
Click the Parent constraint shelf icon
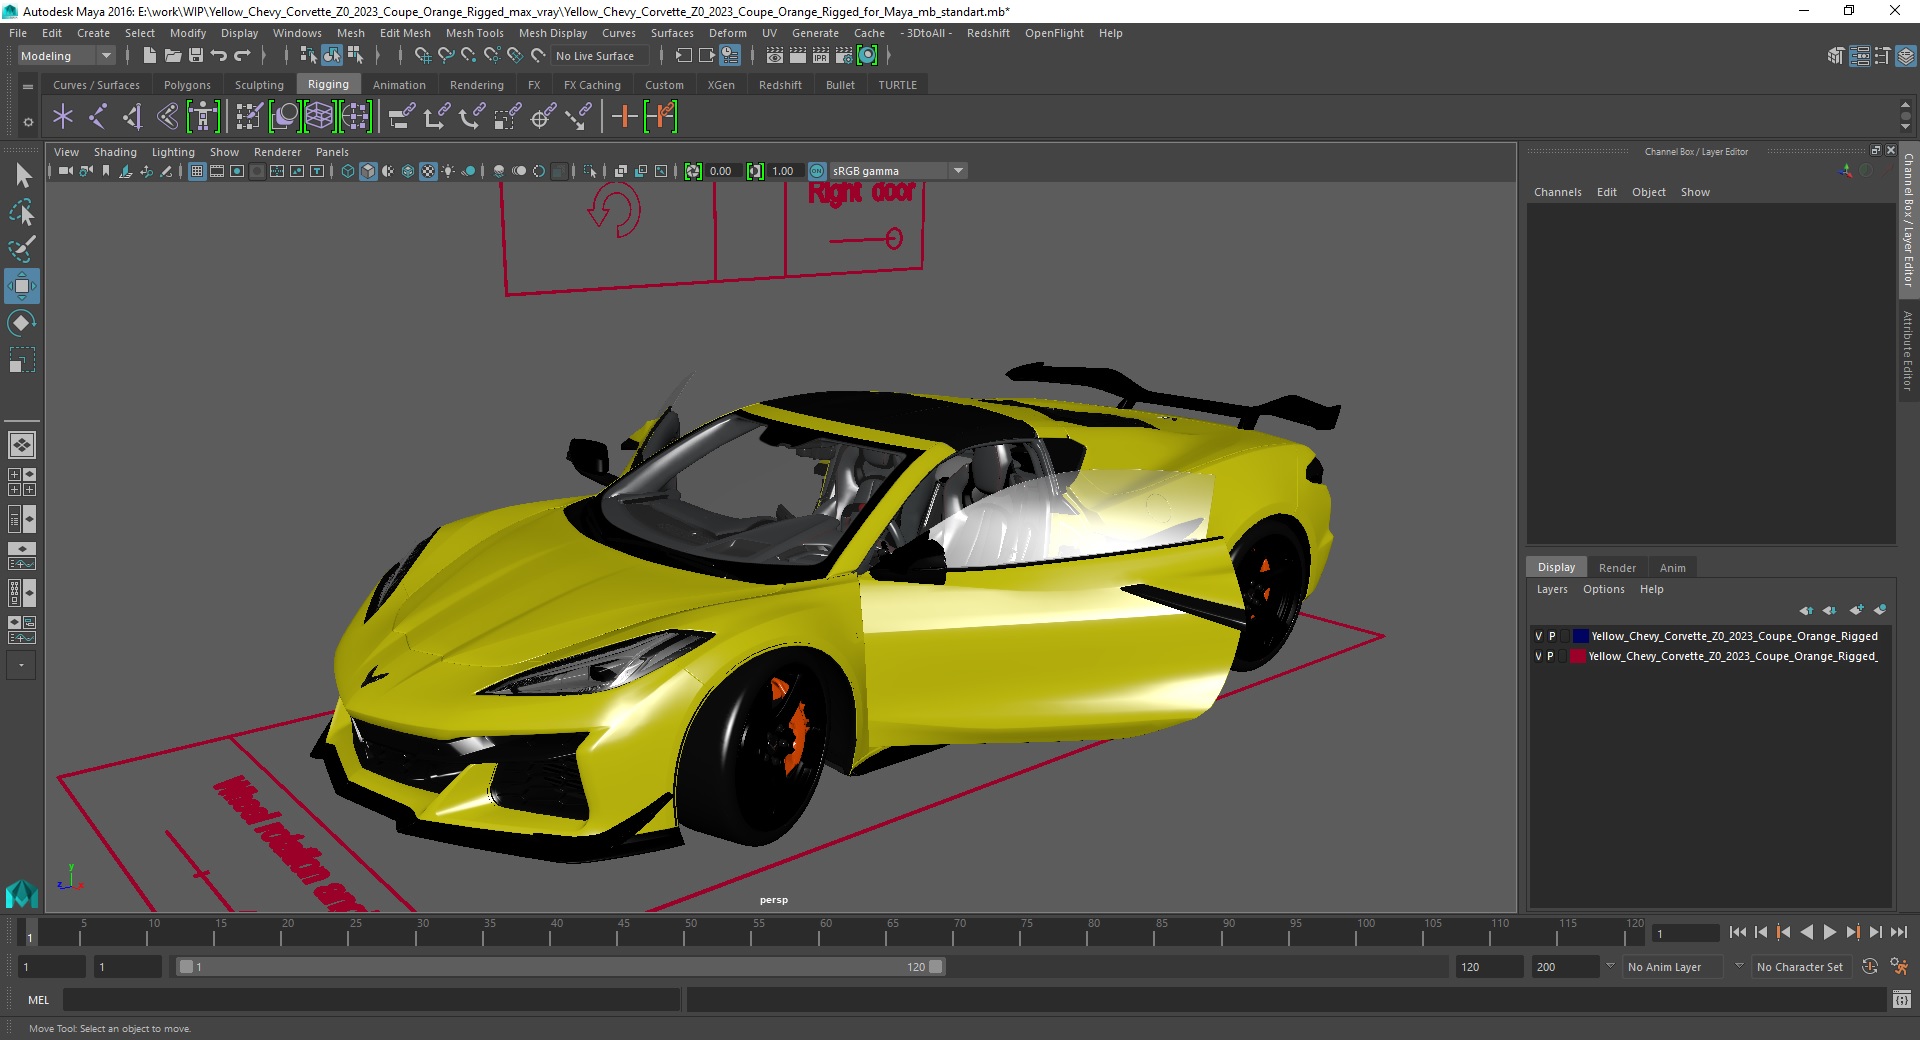point(402,117)
